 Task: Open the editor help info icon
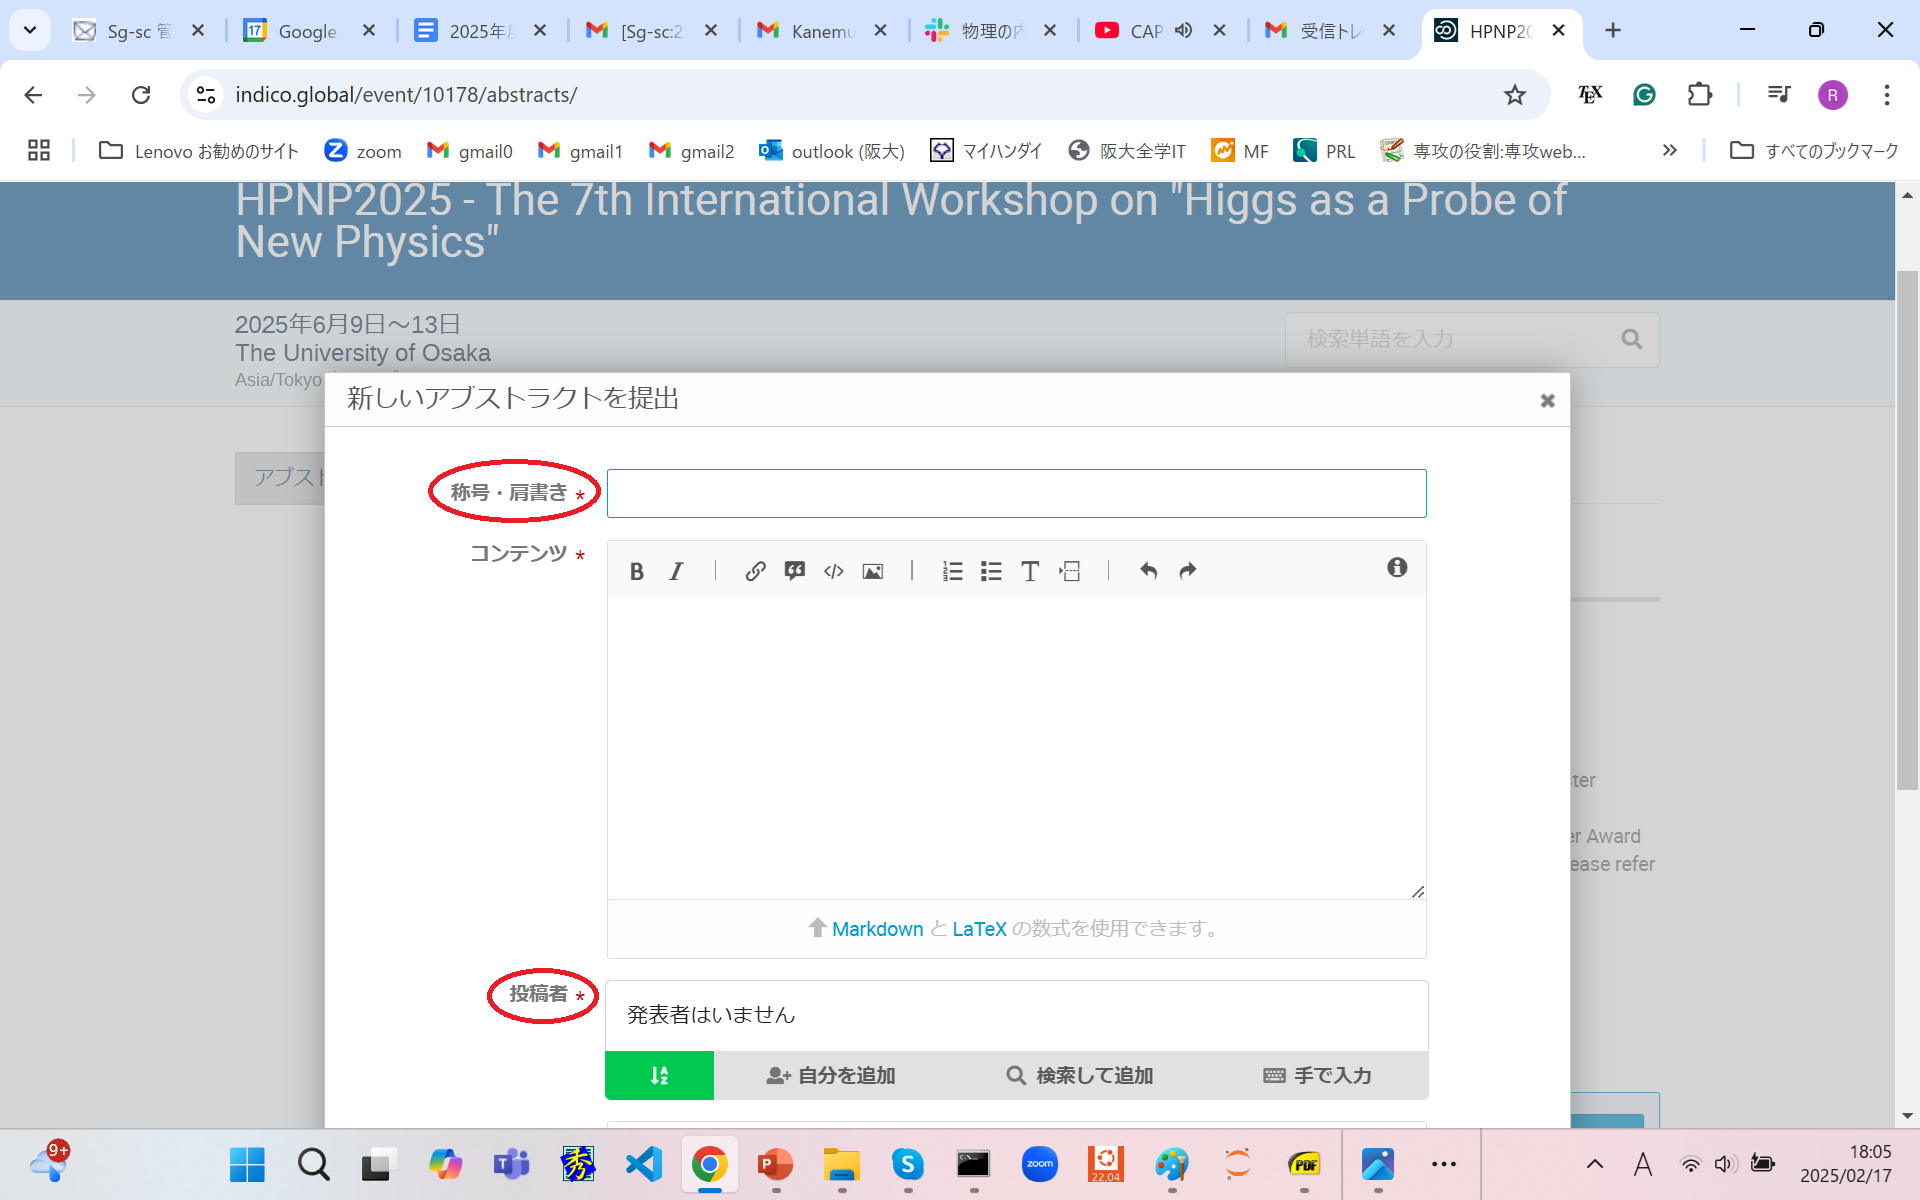click(1397, 568)
